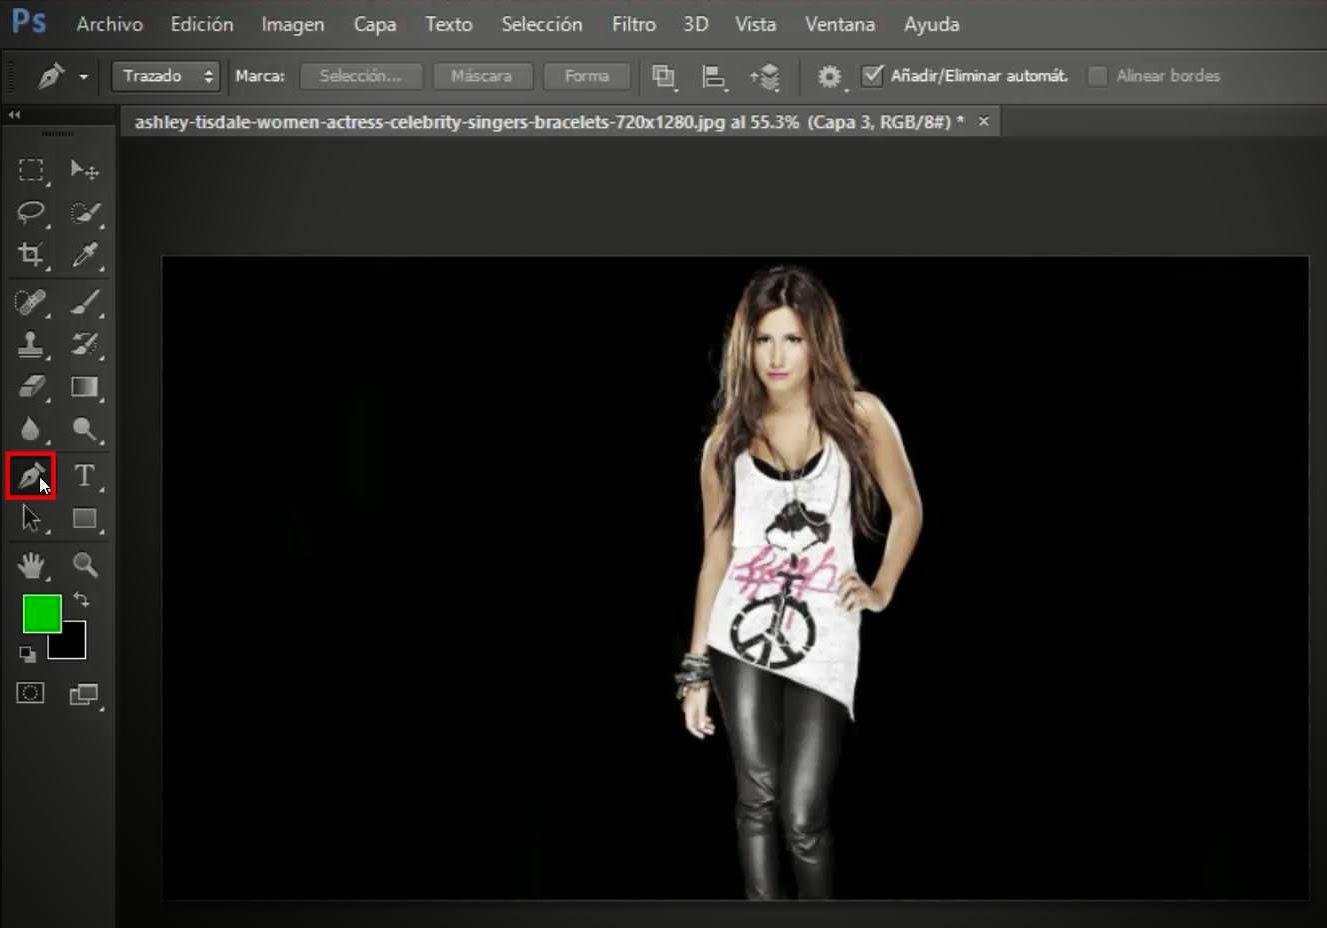The image size is (1327, 928).
Task: Select the Pen tool in toolbox
Action: (31, 475)
